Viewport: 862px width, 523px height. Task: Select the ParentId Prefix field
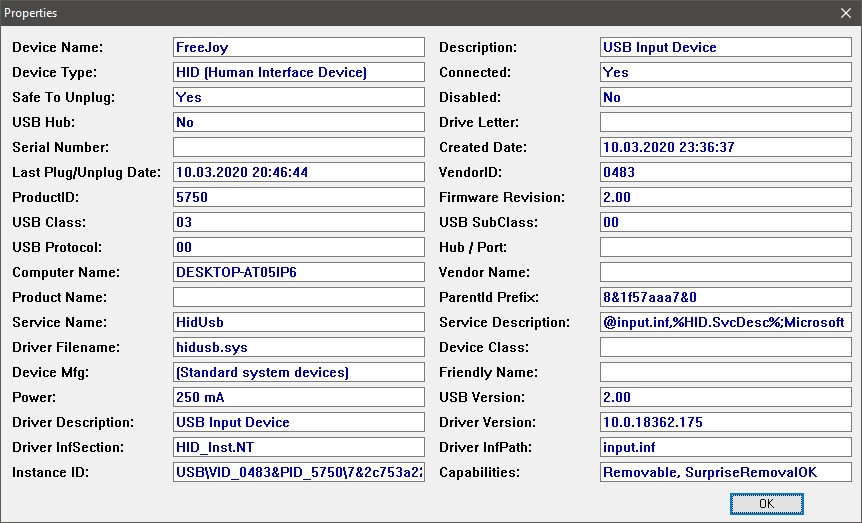click(726, 298)
